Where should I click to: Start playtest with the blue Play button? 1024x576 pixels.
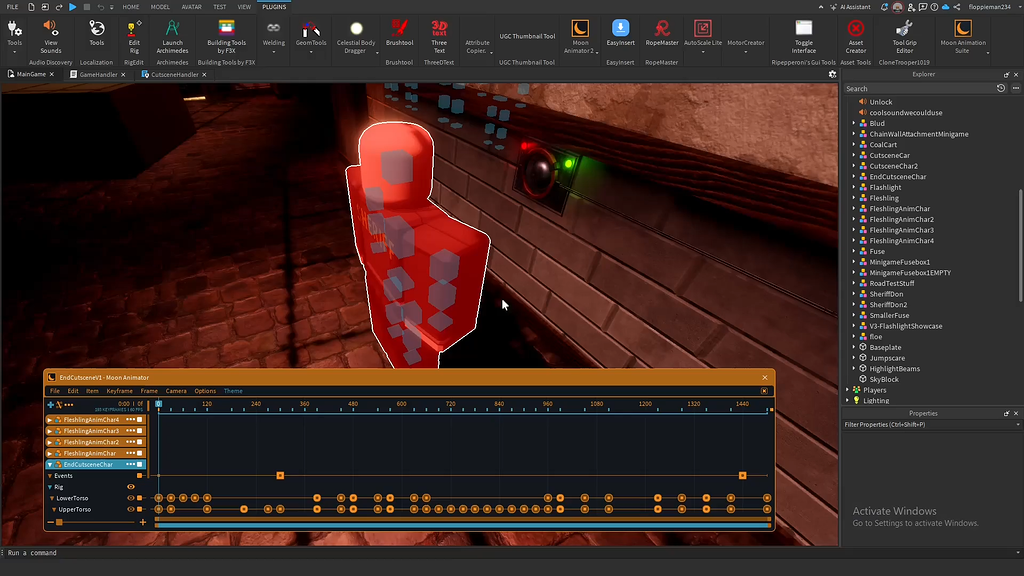click(72, 7)
